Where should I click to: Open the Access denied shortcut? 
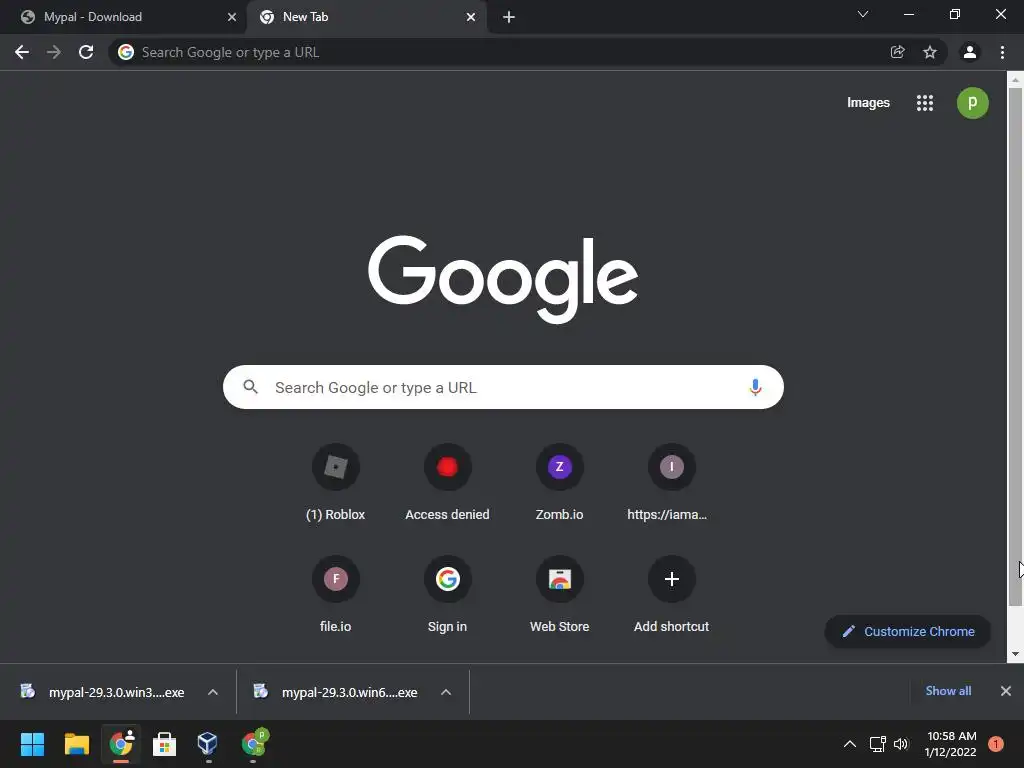pos(447,484)
